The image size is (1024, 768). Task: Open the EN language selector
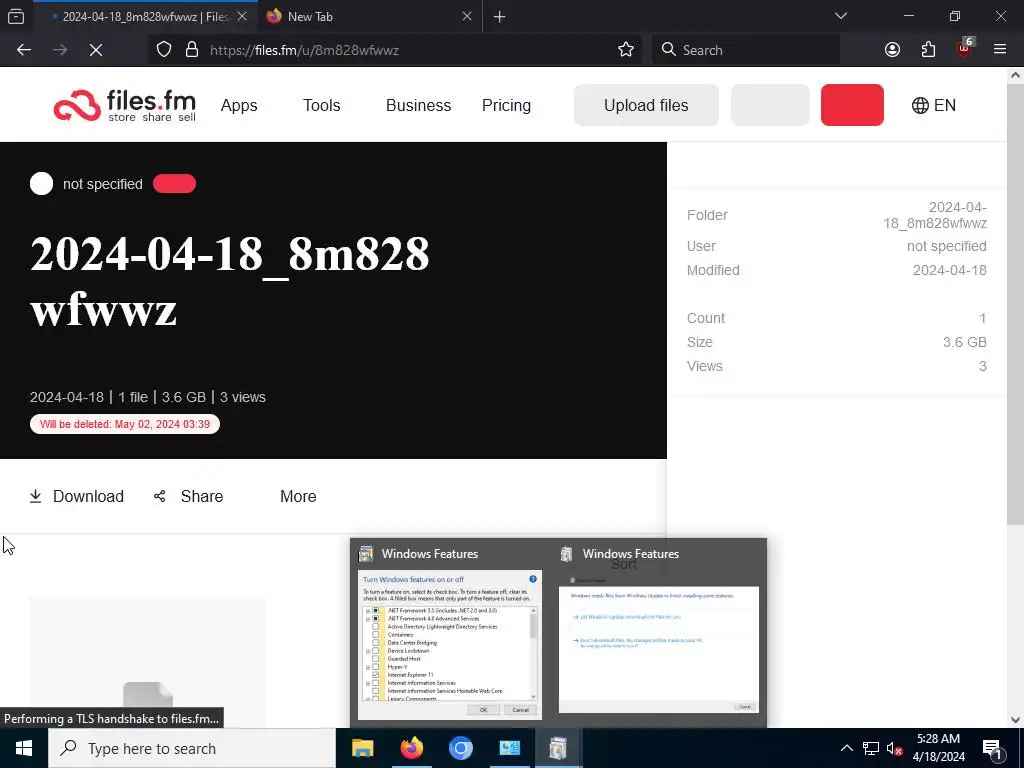coord(934,105)
